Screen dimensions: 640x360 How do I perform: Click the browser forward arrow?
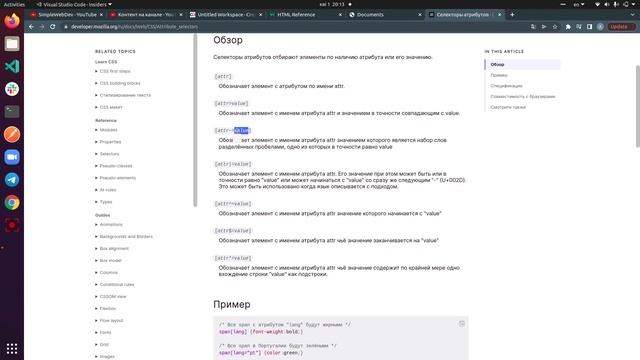coord(42,27)
